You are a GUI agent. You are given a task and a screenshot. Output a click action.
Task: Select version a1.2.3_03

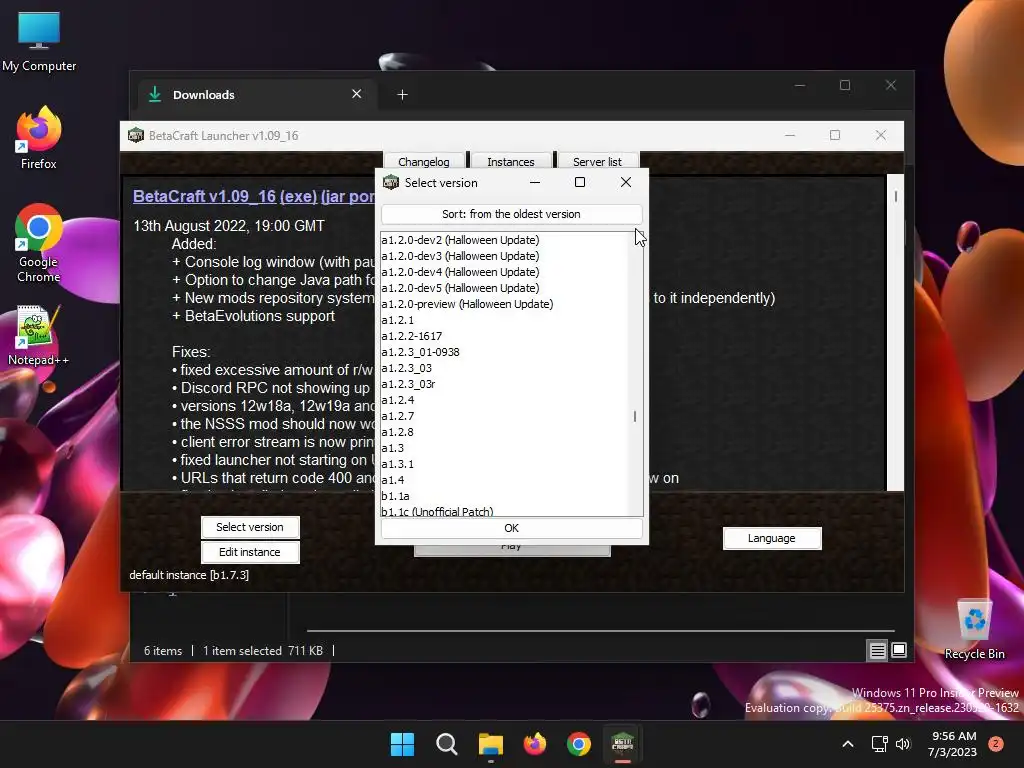point(505,368)
